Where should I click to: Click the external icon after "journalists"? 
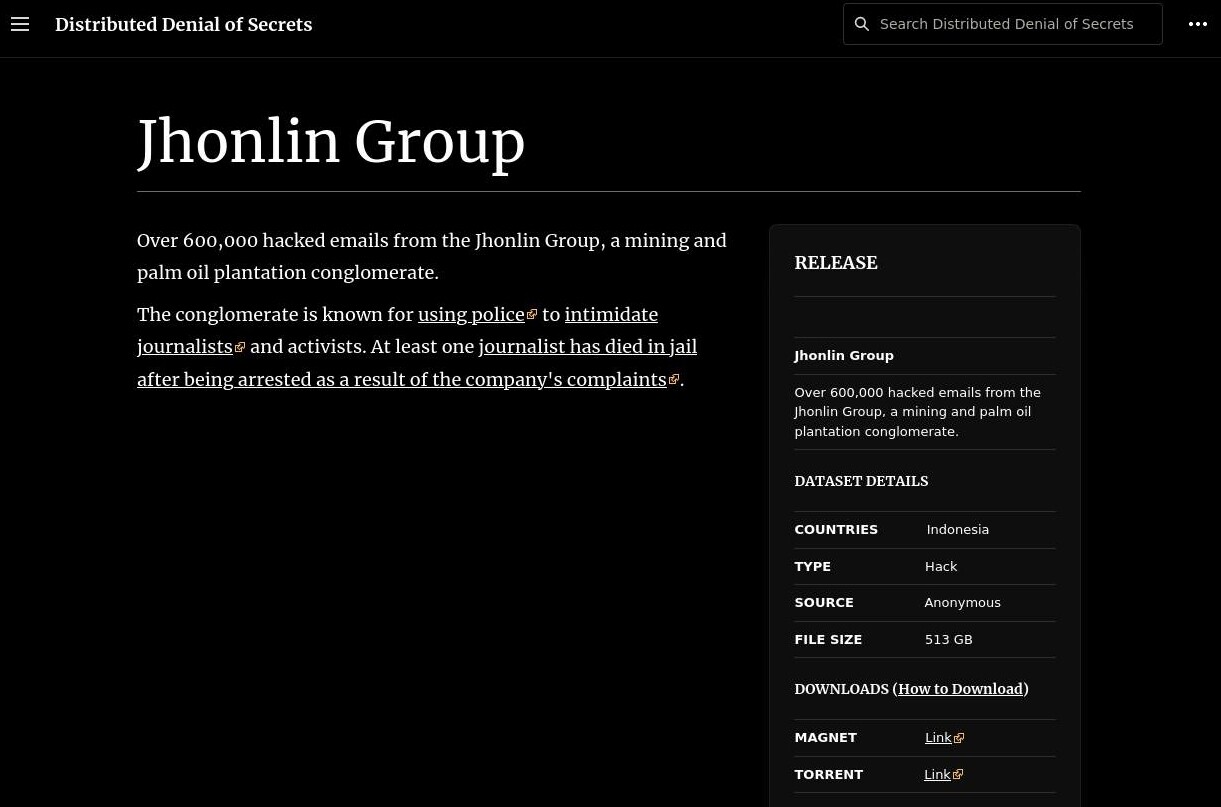240,348
